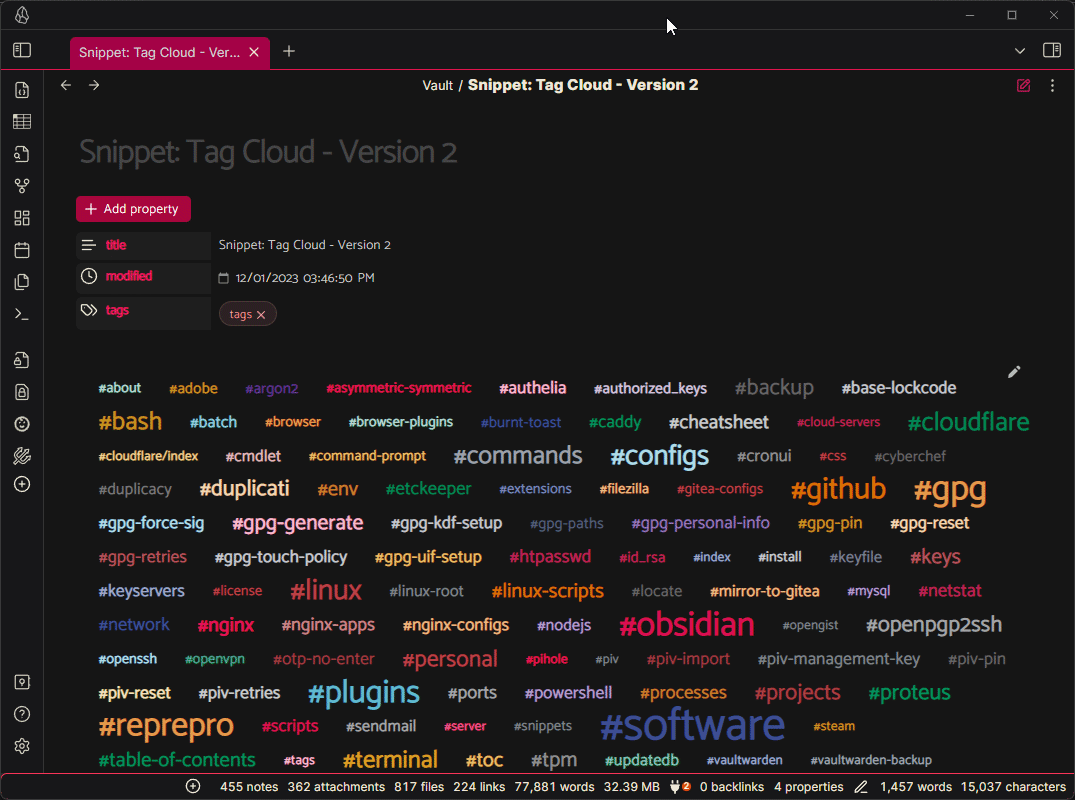Open the #reprepro tag
1075x800 pixels.
(166, 726)
